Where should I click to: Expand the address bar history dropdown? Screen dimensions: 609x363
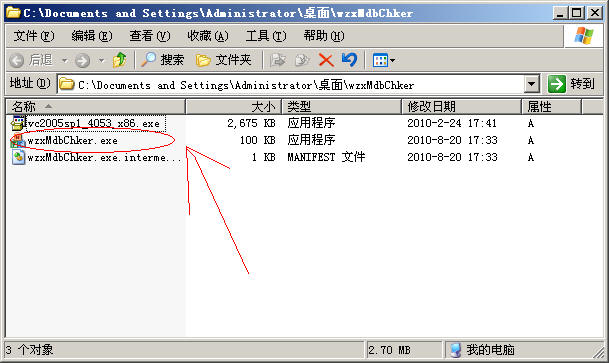531,83
